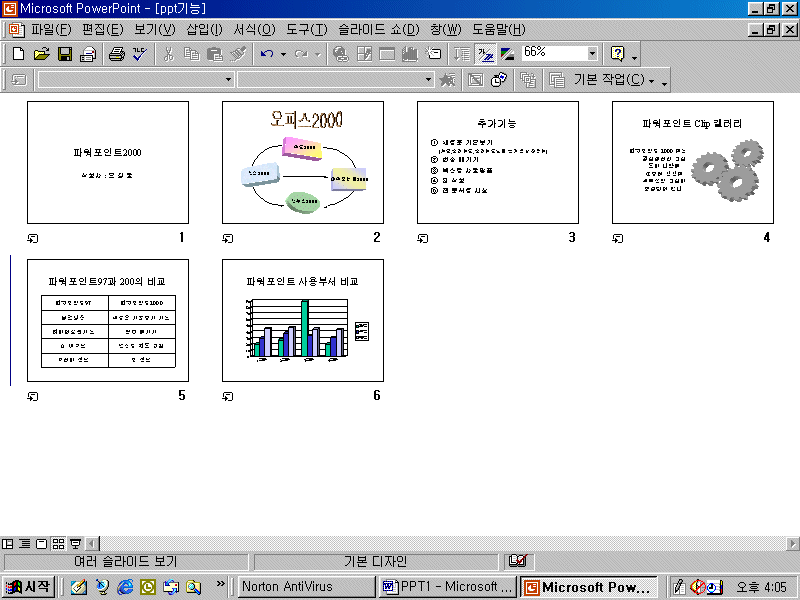Click the New Slide icon
The image size is (800, 600).
(433, 54)
